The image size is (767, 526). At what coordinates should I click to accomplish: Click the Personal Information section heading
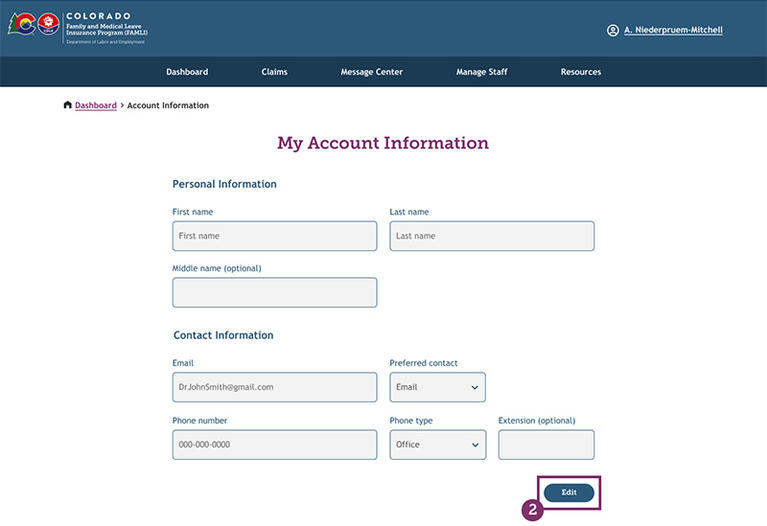point(225,184)
